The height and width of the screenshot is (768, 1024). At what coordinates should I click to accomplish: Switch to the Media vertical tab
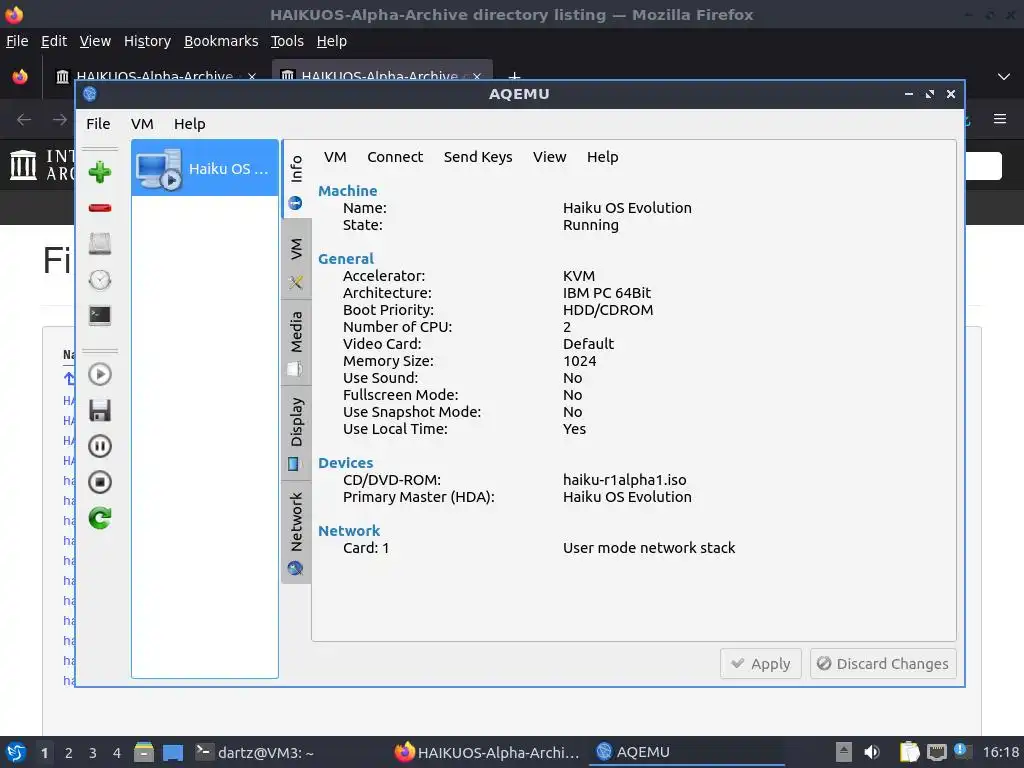[296, 343]
